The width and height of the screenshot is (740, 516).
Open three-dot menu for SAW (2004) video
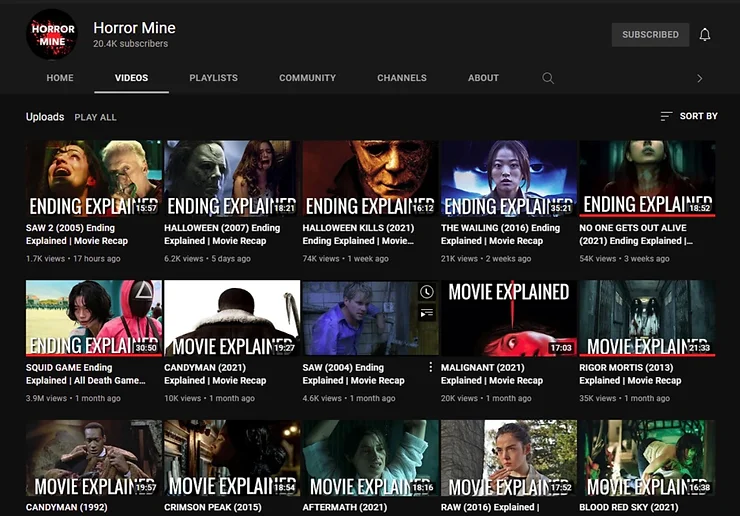tap(430, 367)
